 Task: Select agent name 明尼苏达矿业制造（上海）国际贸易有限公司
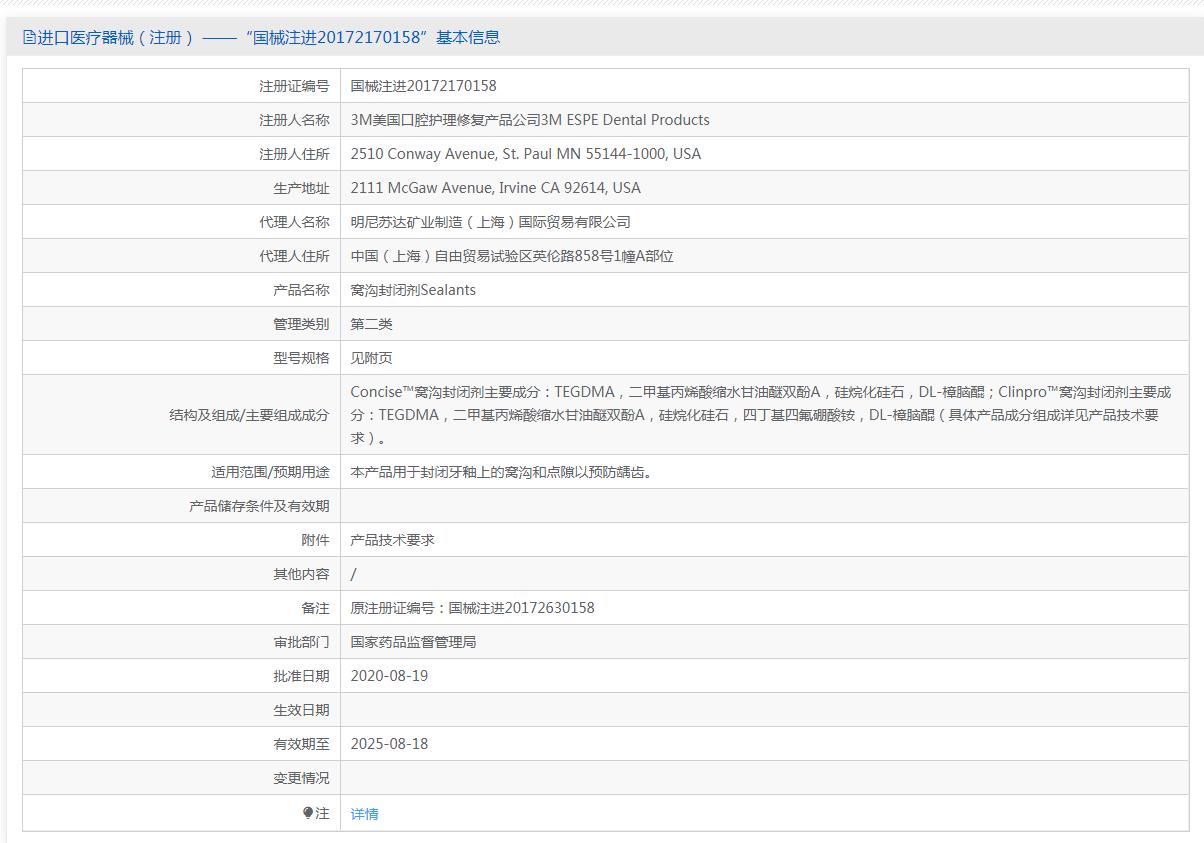tap(491, 222)
